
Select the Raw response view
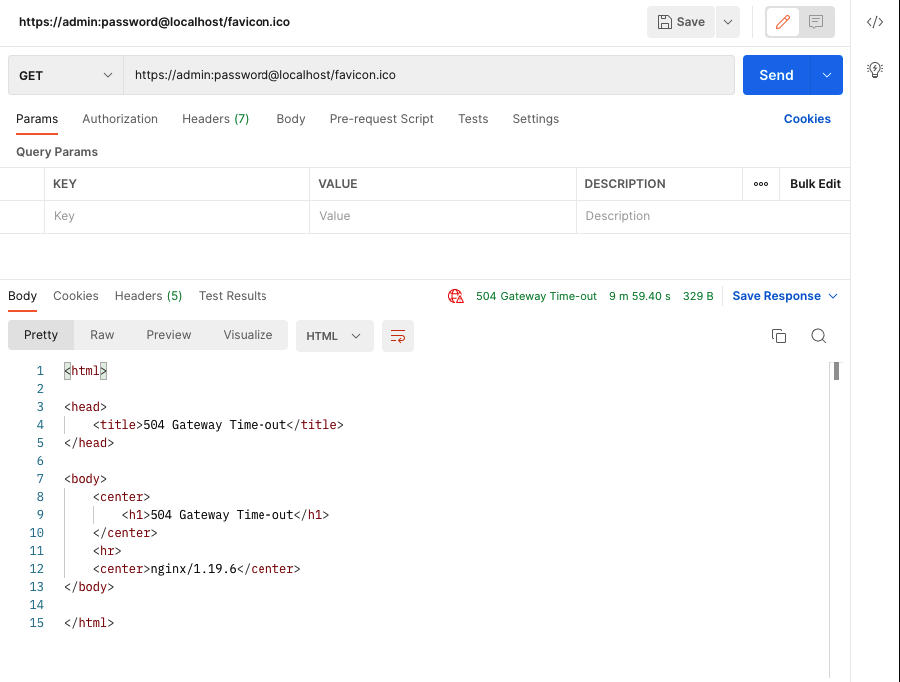(x=101, y=335)
